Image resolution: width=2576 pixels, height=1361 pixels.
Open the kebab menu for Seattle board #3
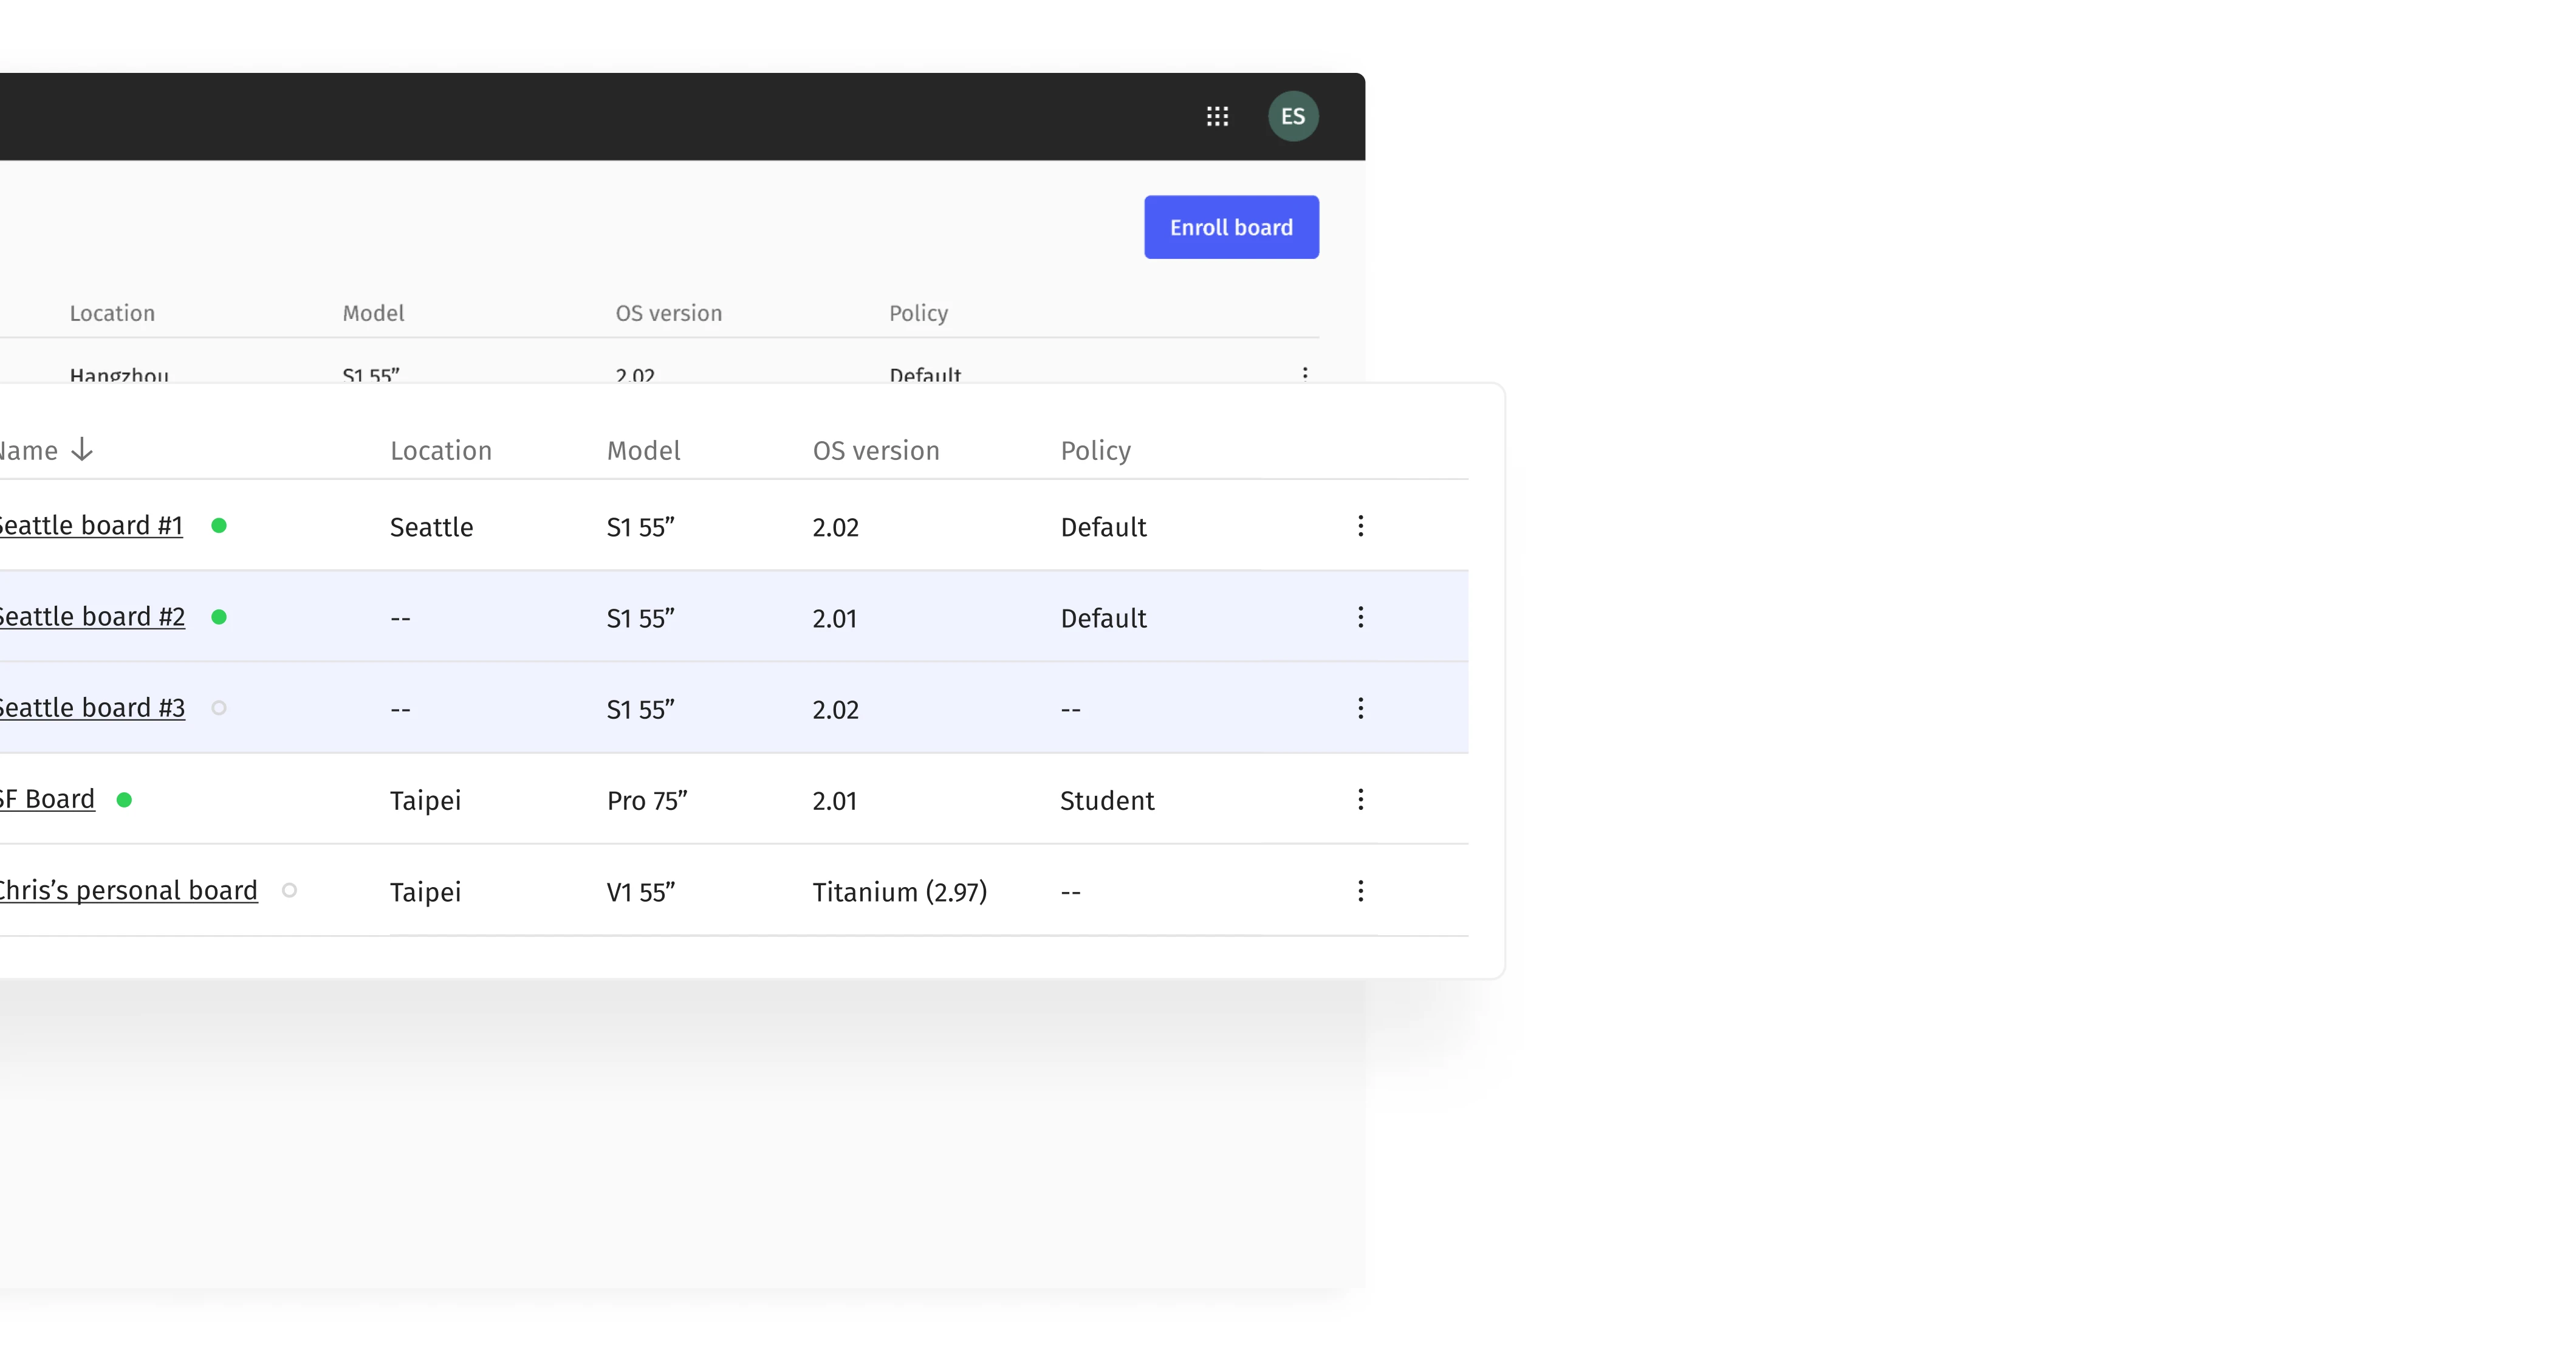1361,708
